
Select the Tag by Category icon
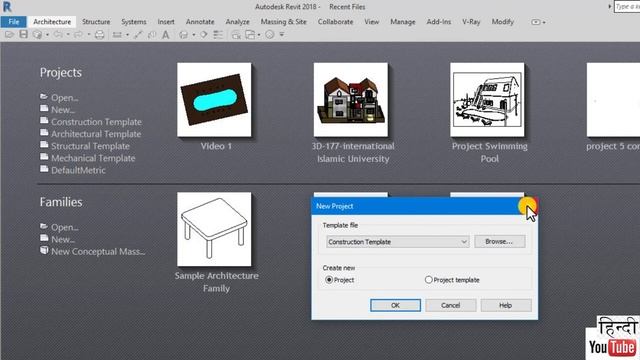click(x=152, y=35)
